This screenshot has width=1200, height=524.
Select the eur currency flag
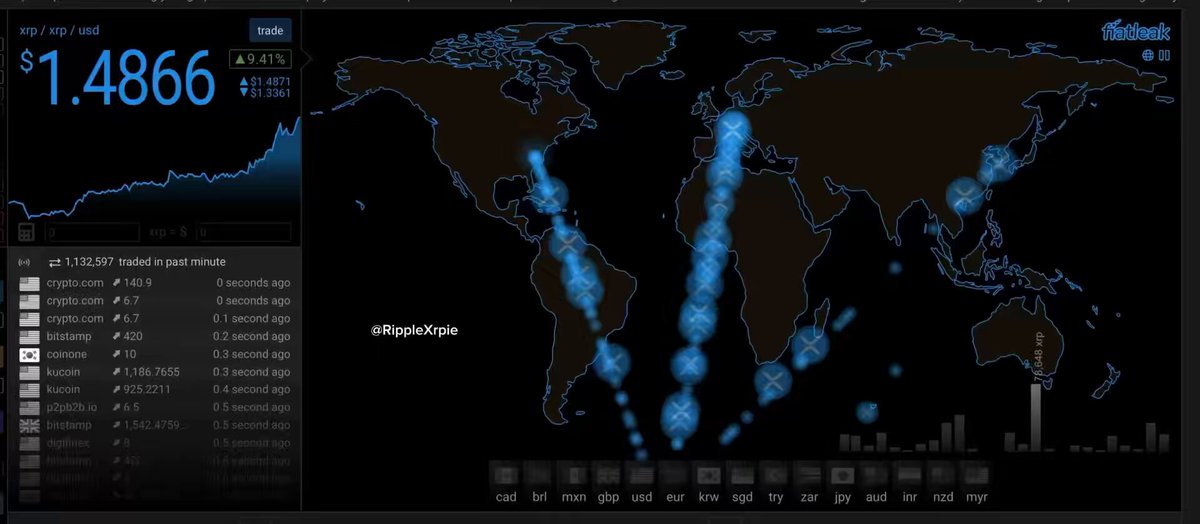pyautogui.click(x=675, y=475)
